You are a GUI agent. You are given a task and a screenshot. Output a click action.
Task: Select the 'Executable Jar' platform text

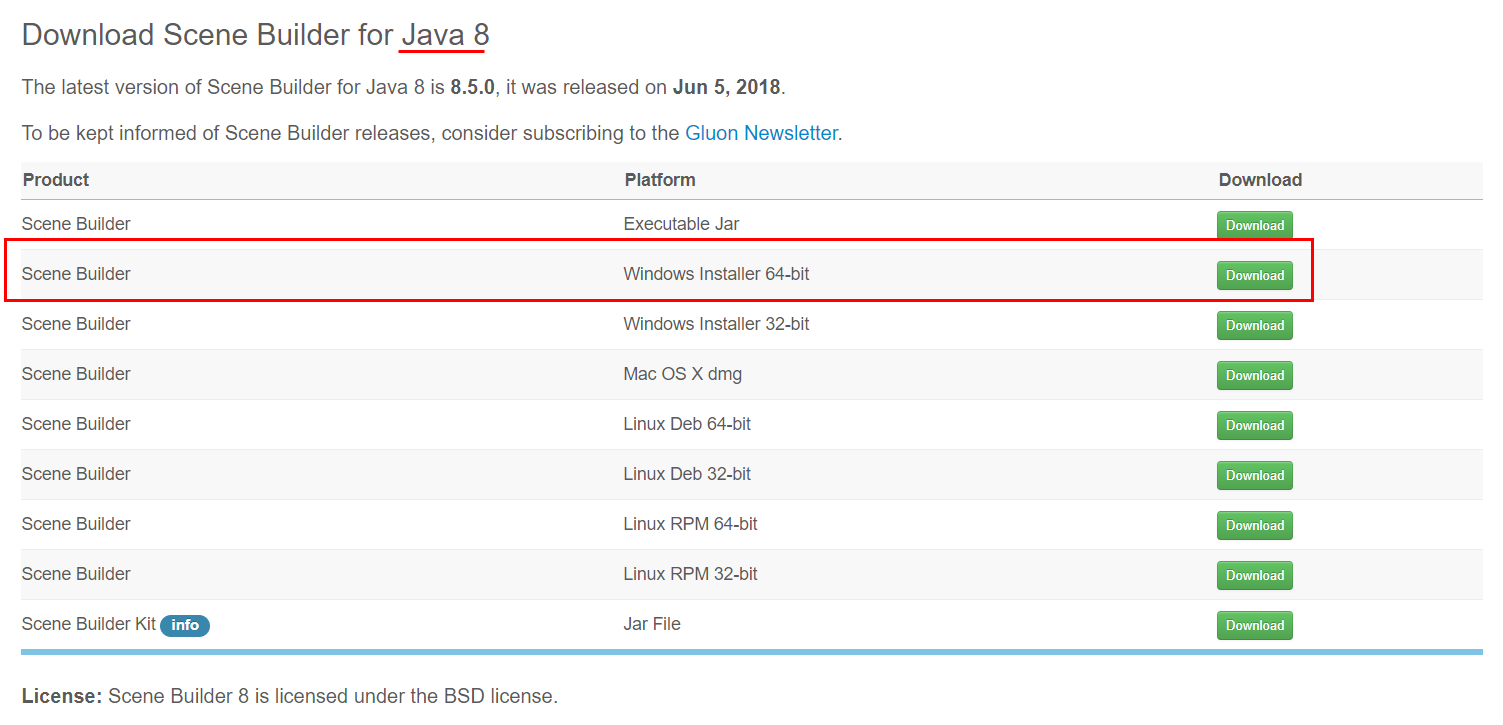click(x=681, y=224)
